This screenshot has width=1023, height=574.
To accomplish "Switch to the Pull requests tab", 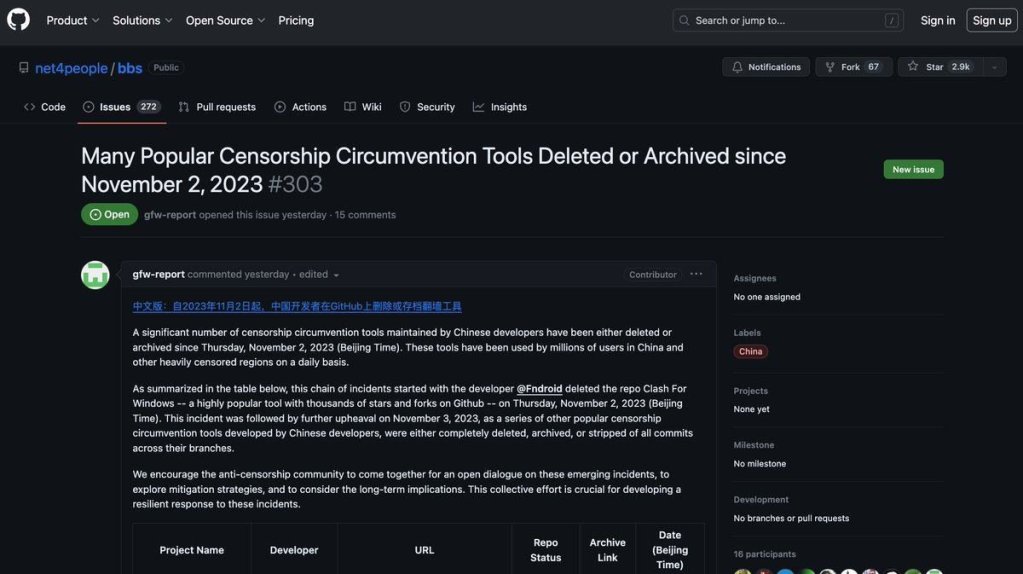I will (x=217, y=107).
